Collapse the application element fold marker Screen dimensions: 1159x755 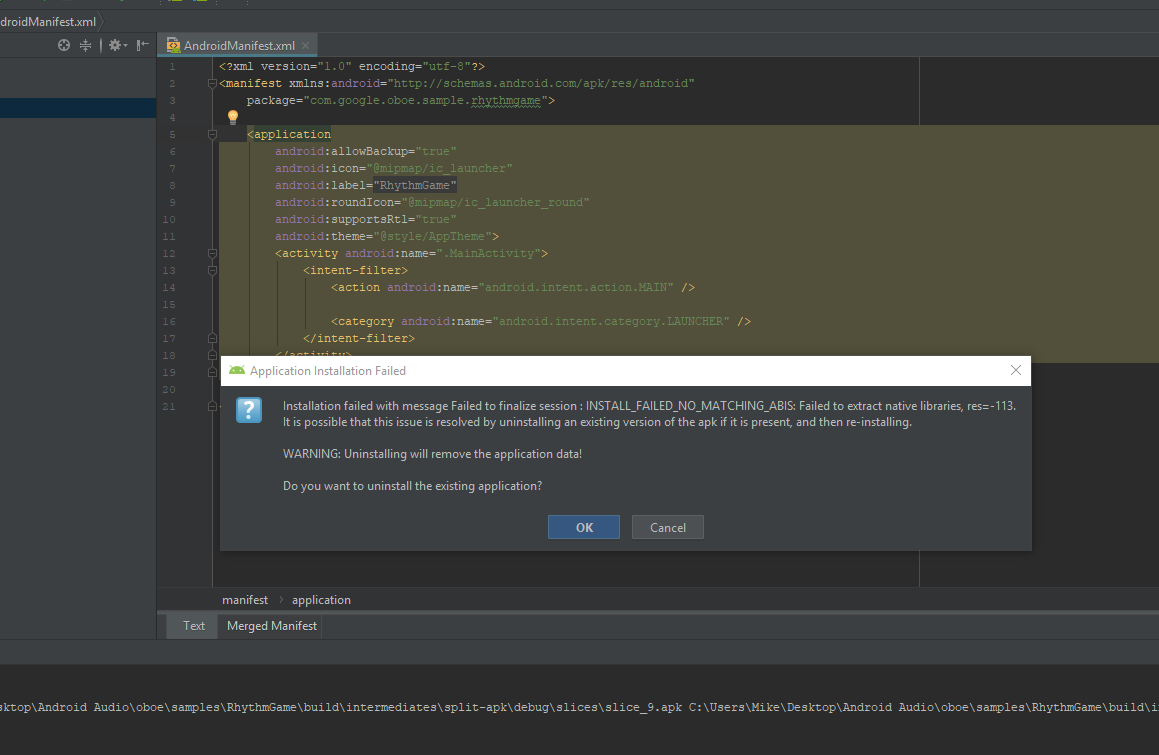pyautogui.click(x=211, y=133)
